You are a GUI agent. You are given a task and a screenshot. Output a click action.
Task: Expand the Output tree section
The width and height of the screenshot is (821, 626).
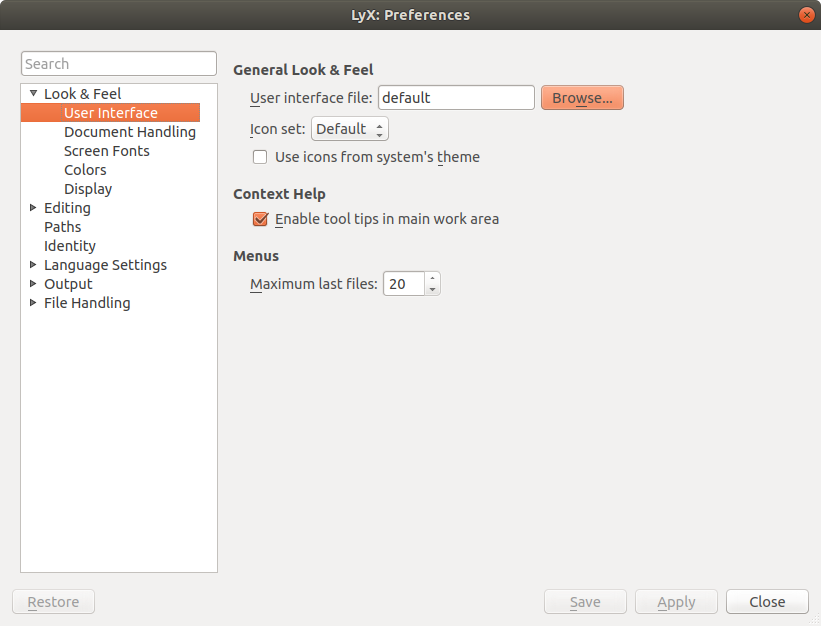pyautogui.click(x=33, y=284)
